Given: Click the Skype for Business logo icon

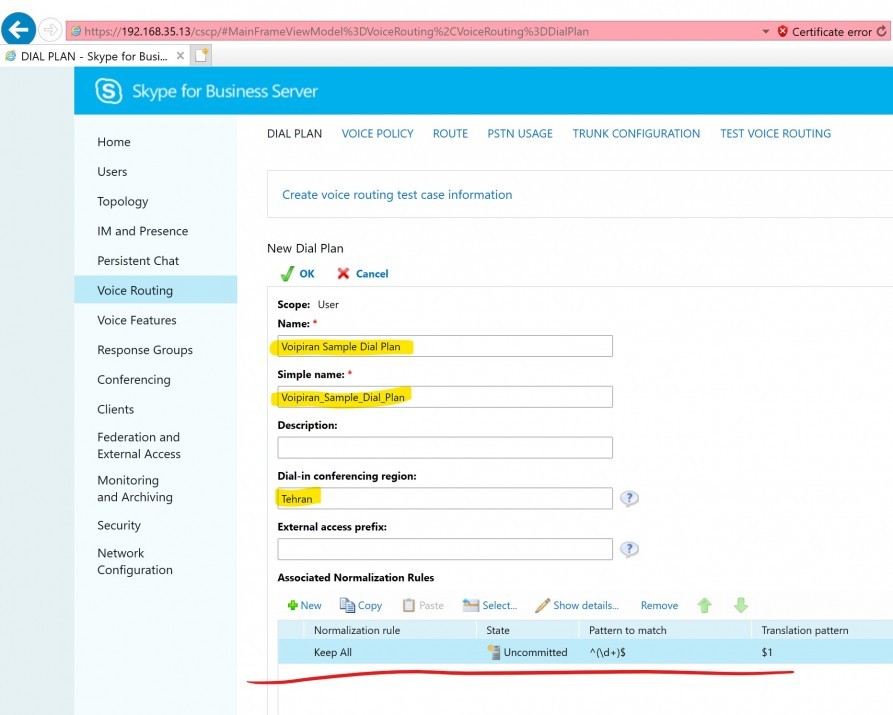Looking at the screenshot, I should pyautogui.click(x=108, y=91).
